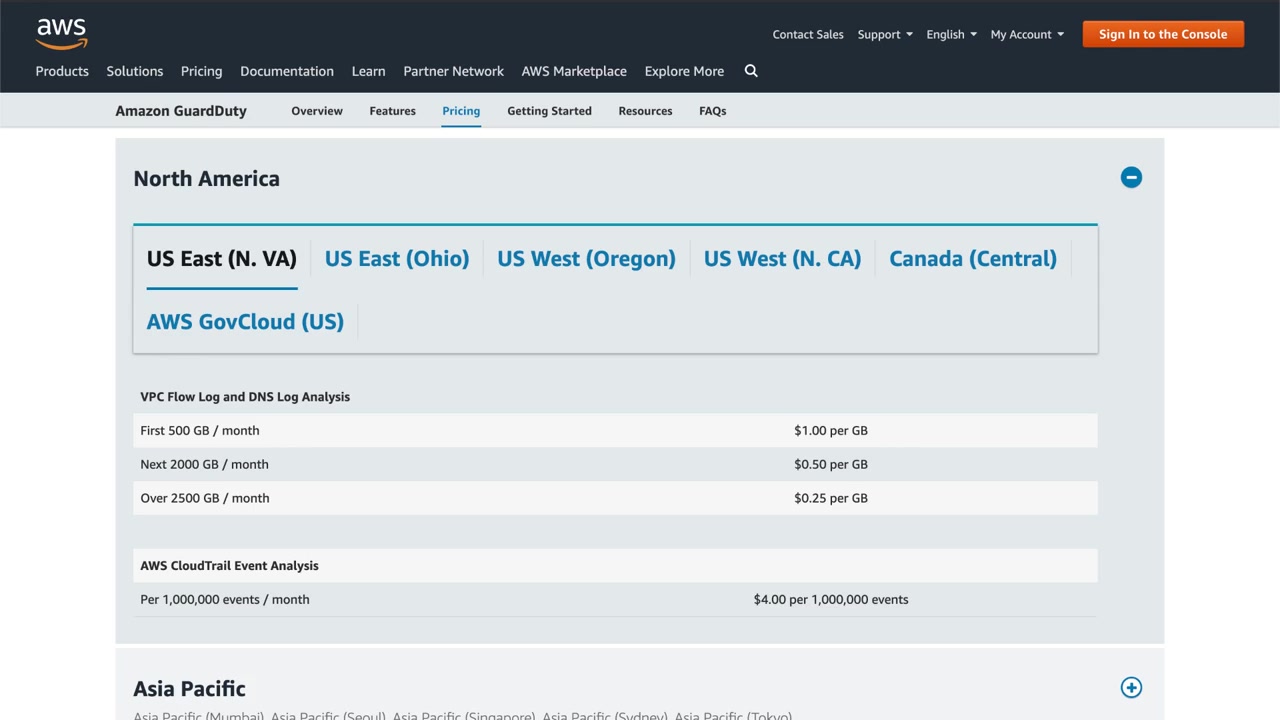The image size is (1280, 720).
Task: Go to AWS Marketplace
Action: coord(574,71)
